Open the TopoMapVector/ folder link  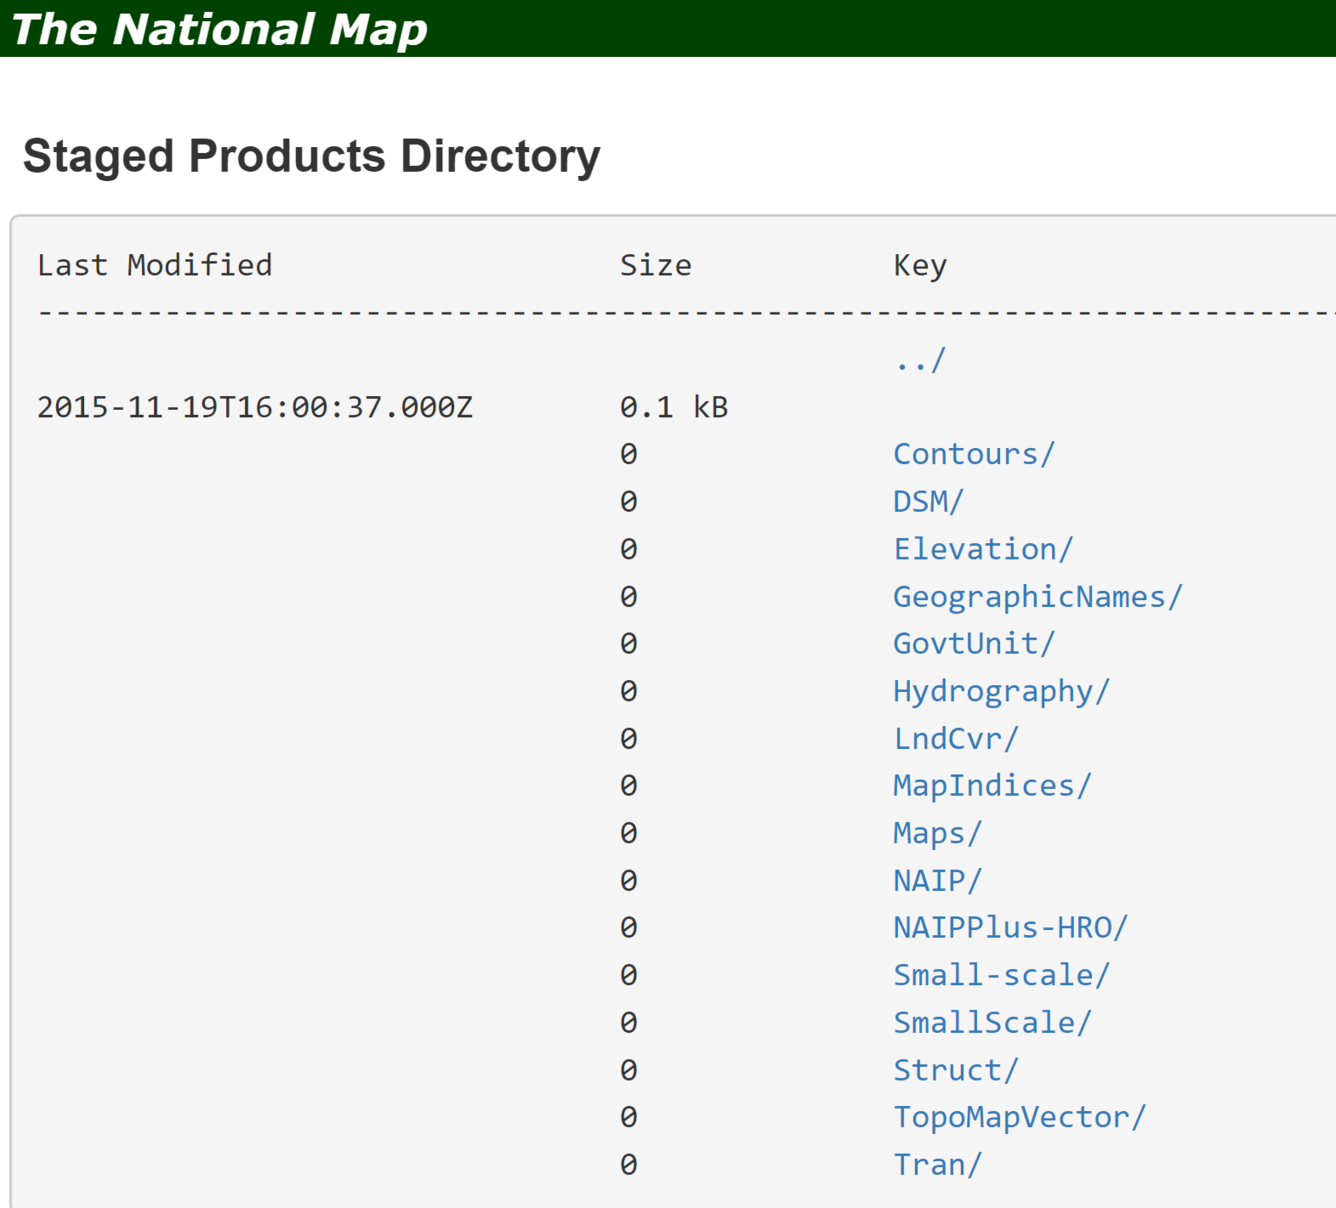(x=1019, y=1117)
